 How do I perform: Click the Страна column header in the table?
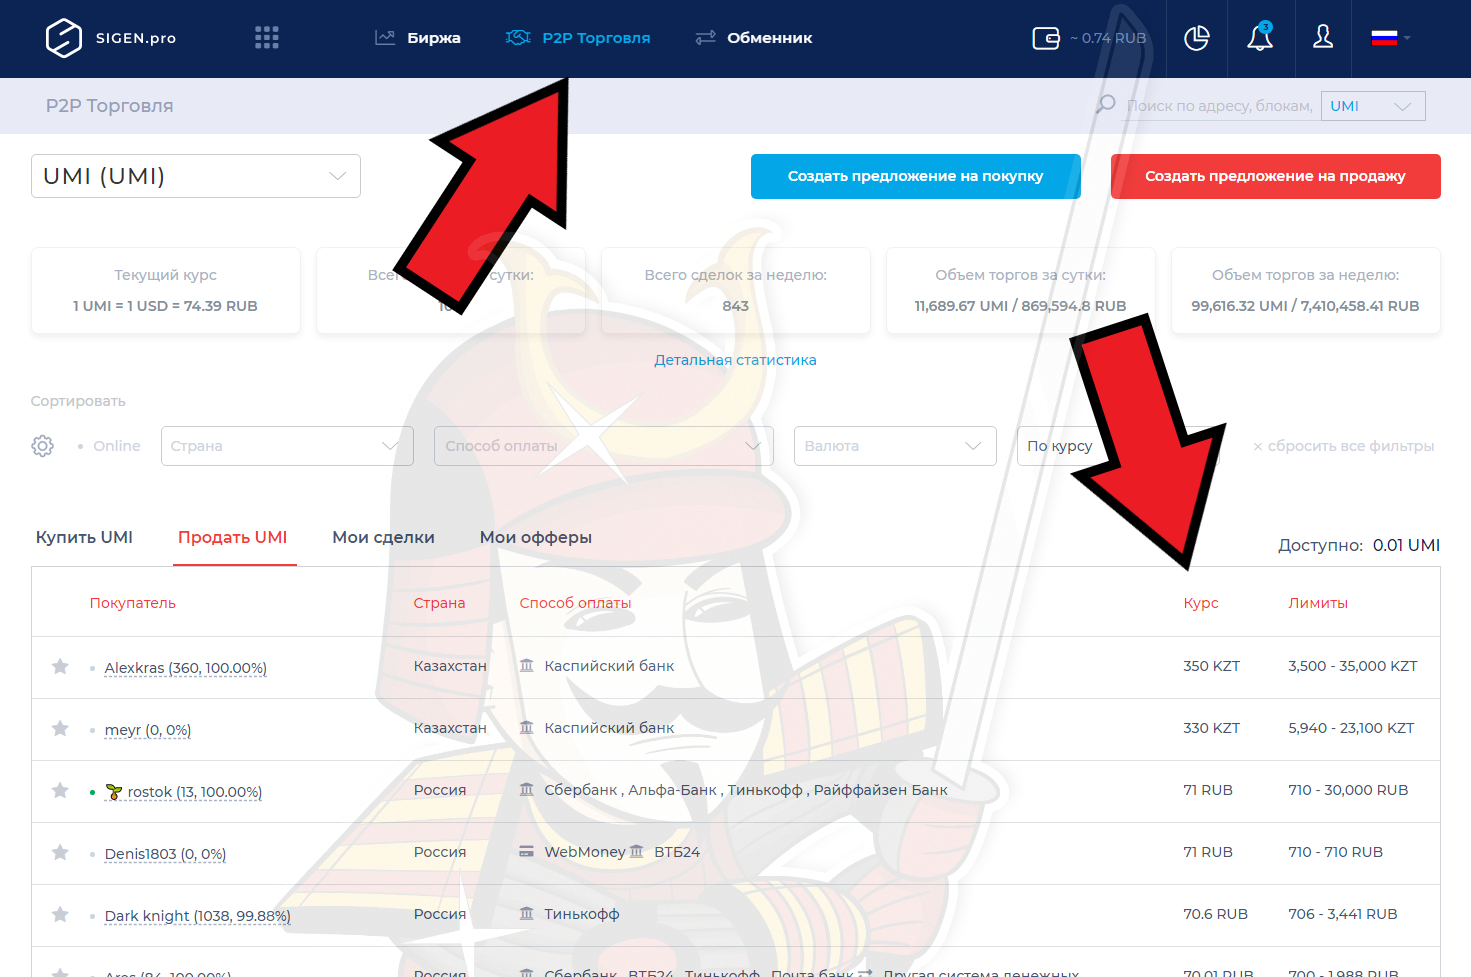pyautogui.click(x=439, y=603)
